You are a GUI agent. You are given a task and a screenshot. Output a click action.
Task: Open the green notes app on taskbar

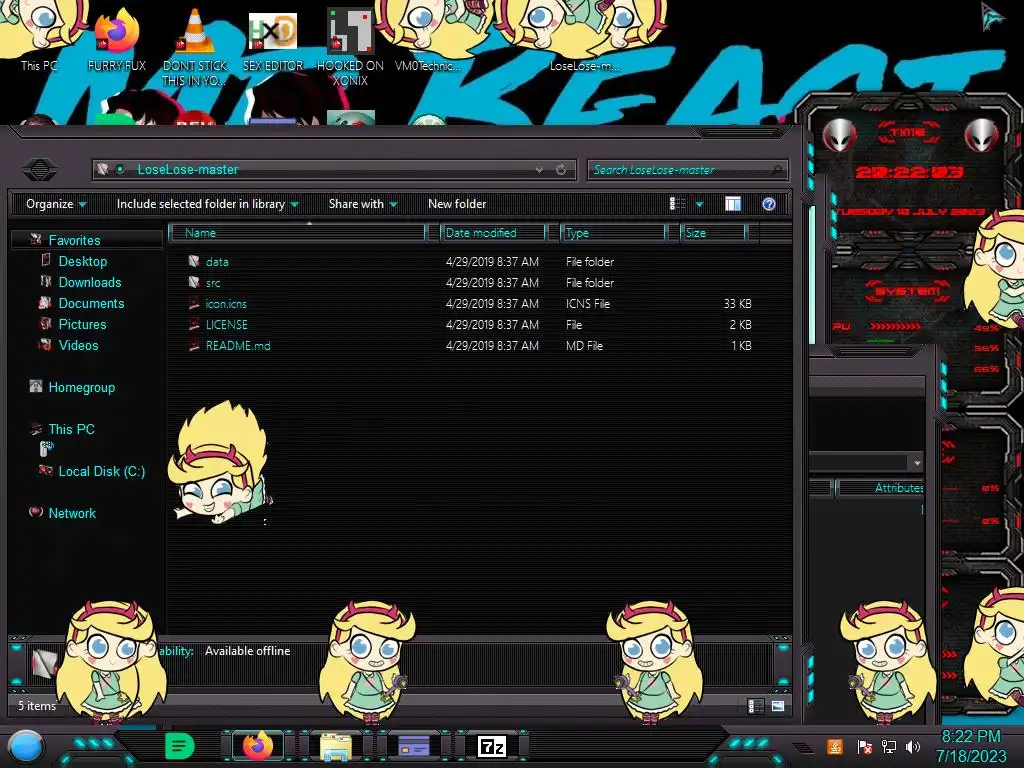(180, 746)
